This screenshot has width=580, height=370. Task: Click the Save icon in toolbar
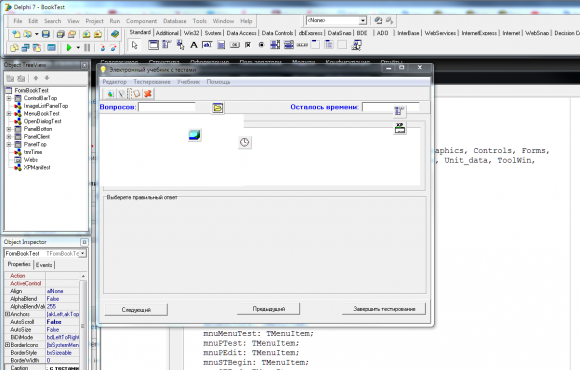point(45,34)
